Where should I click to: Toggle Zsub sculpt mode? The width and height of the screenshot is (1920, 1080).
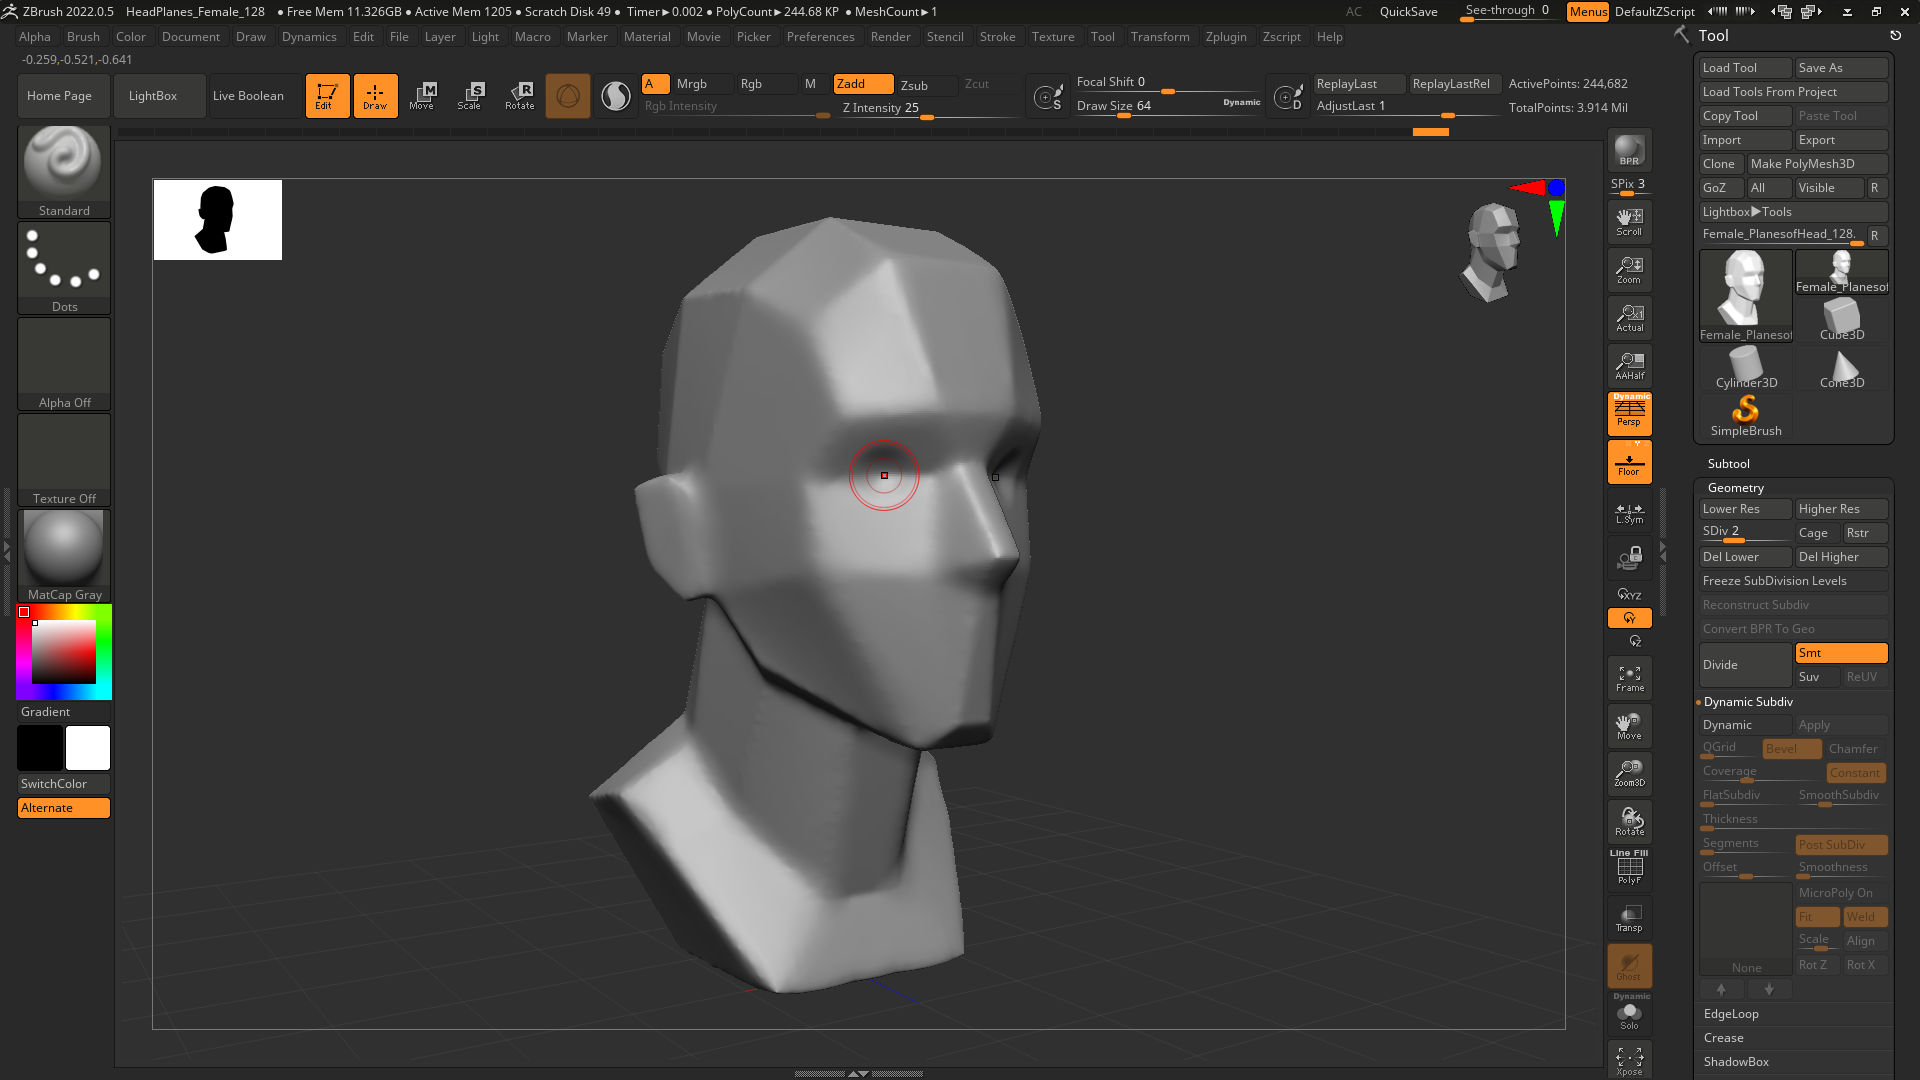coord(926,85)
